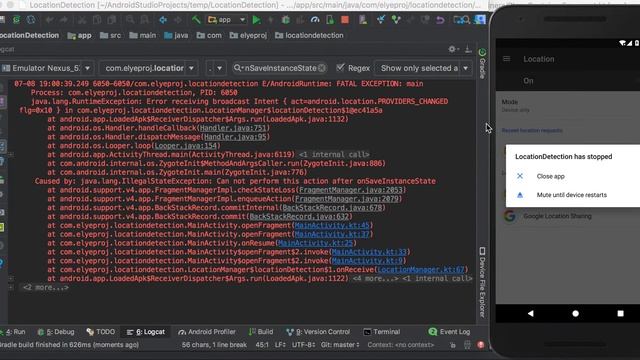Open the Git: master branch selector
The image size is (640, 360).
340,345
